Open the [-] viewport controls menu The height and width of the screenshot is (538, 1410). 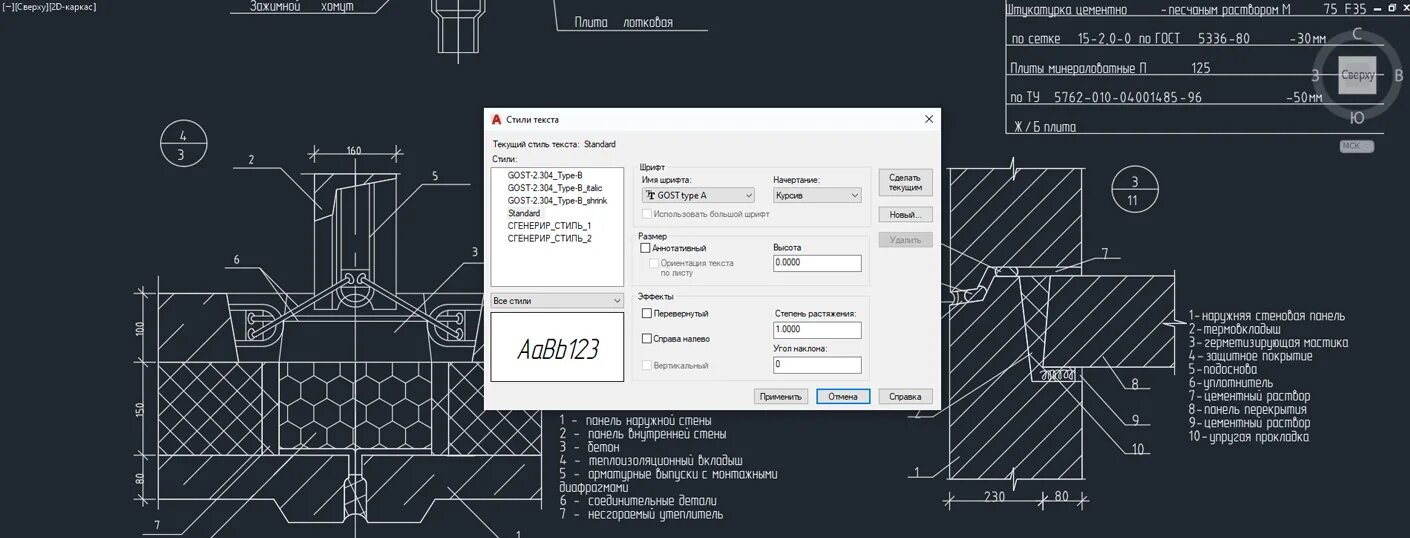[x=7, y=7]
